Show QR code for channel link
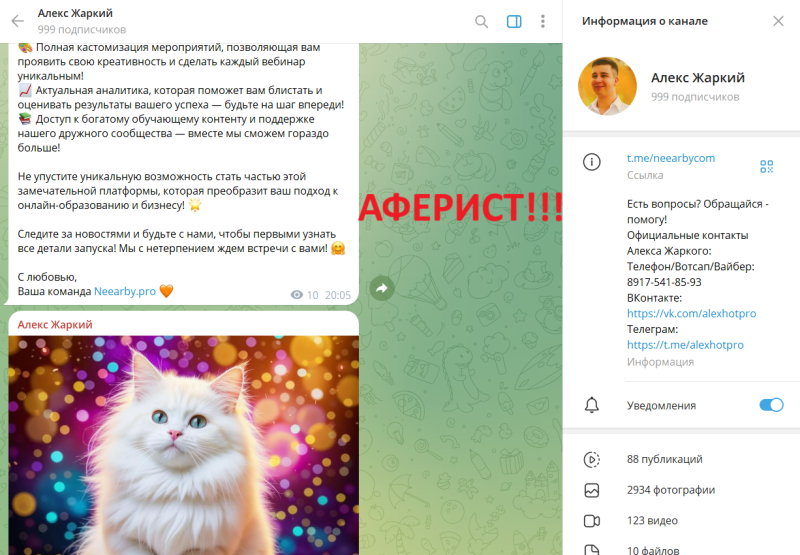This screenshot has width=800, height=555. 766,166
